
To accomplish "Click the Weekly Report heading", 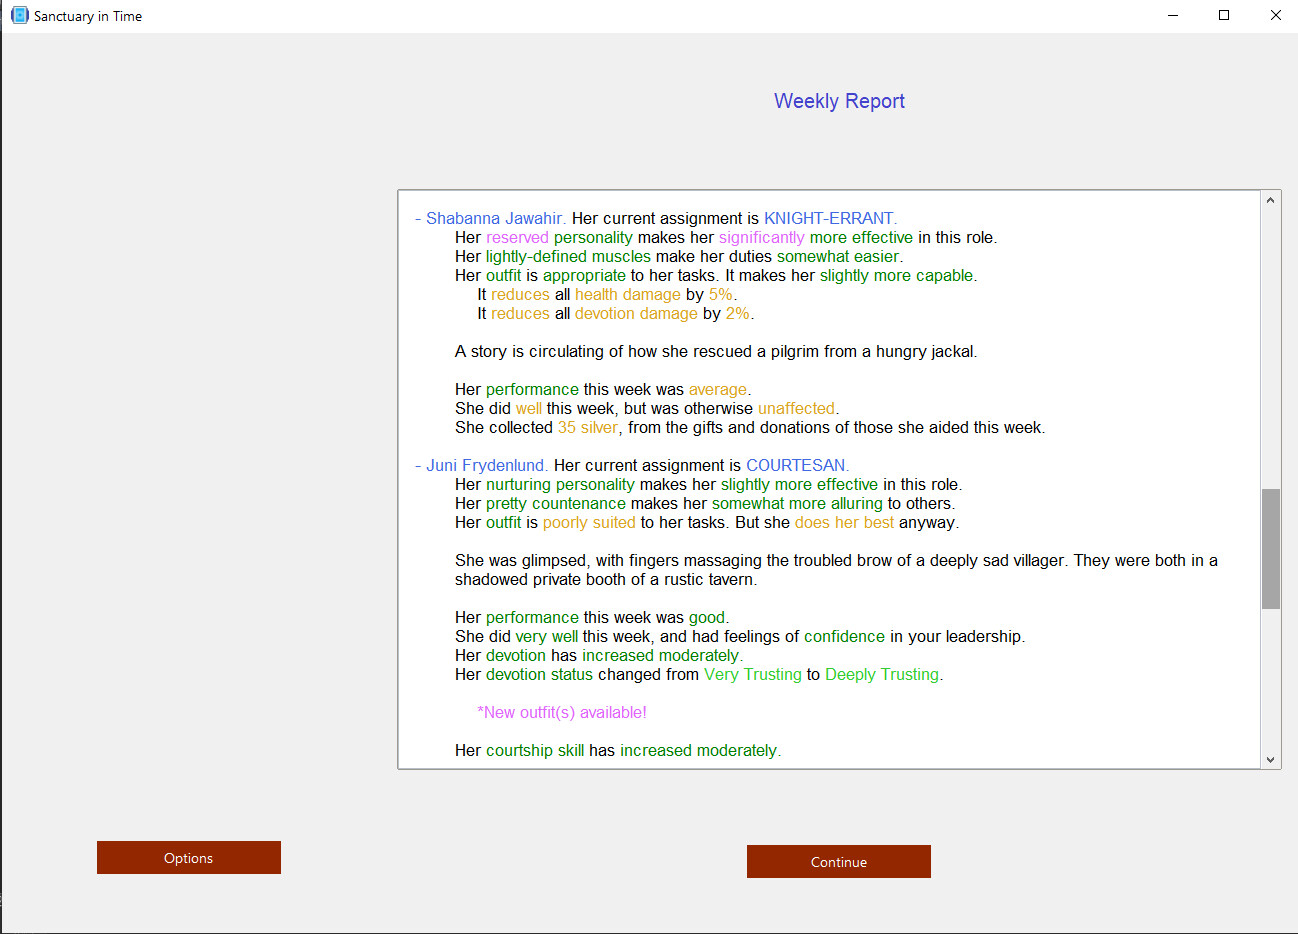I will [838, 101].
